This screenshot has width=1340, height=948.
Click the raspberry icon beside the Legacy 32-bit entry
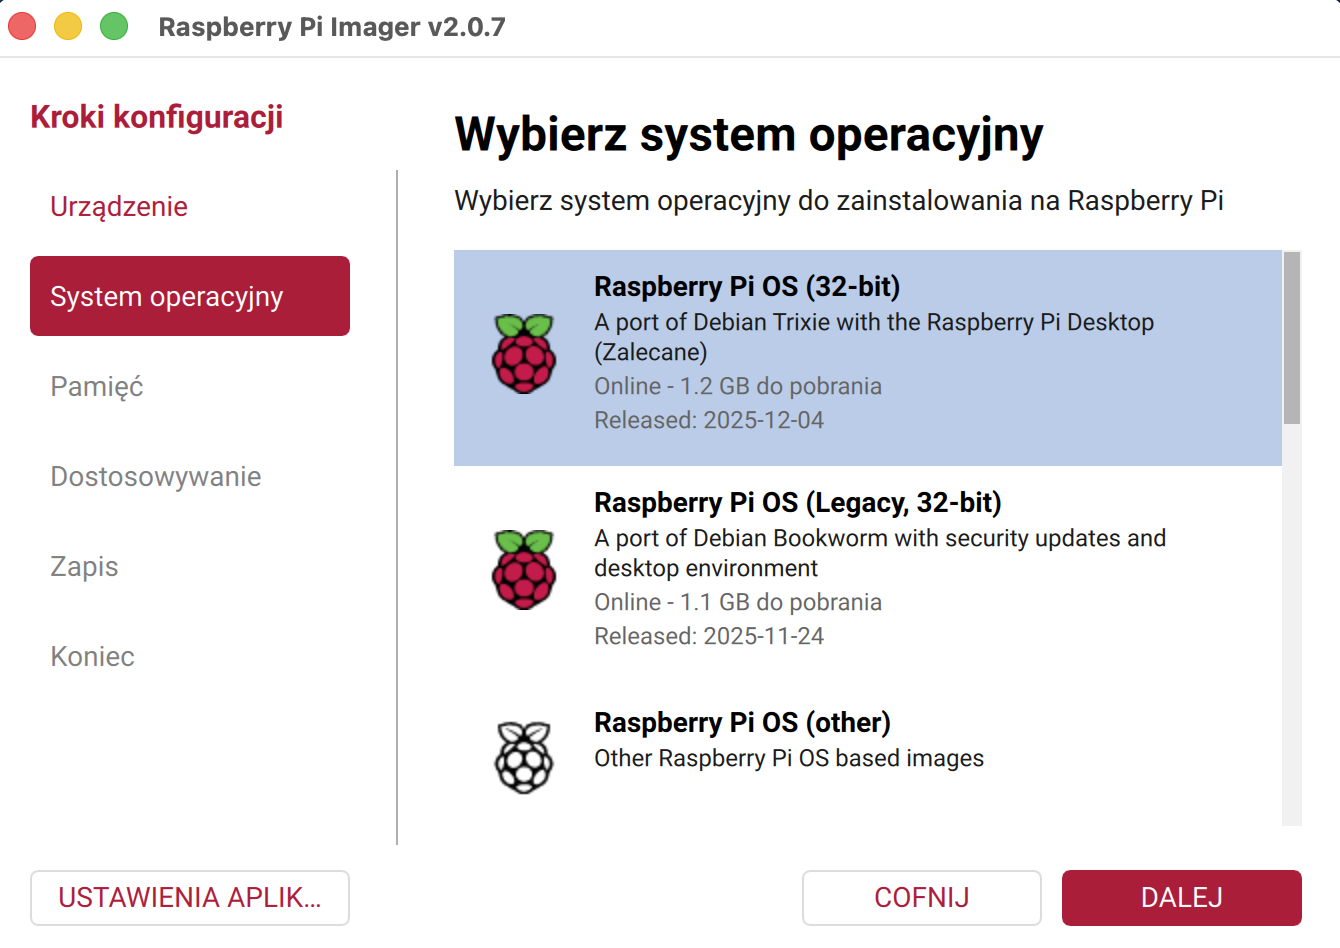point(524,570)
